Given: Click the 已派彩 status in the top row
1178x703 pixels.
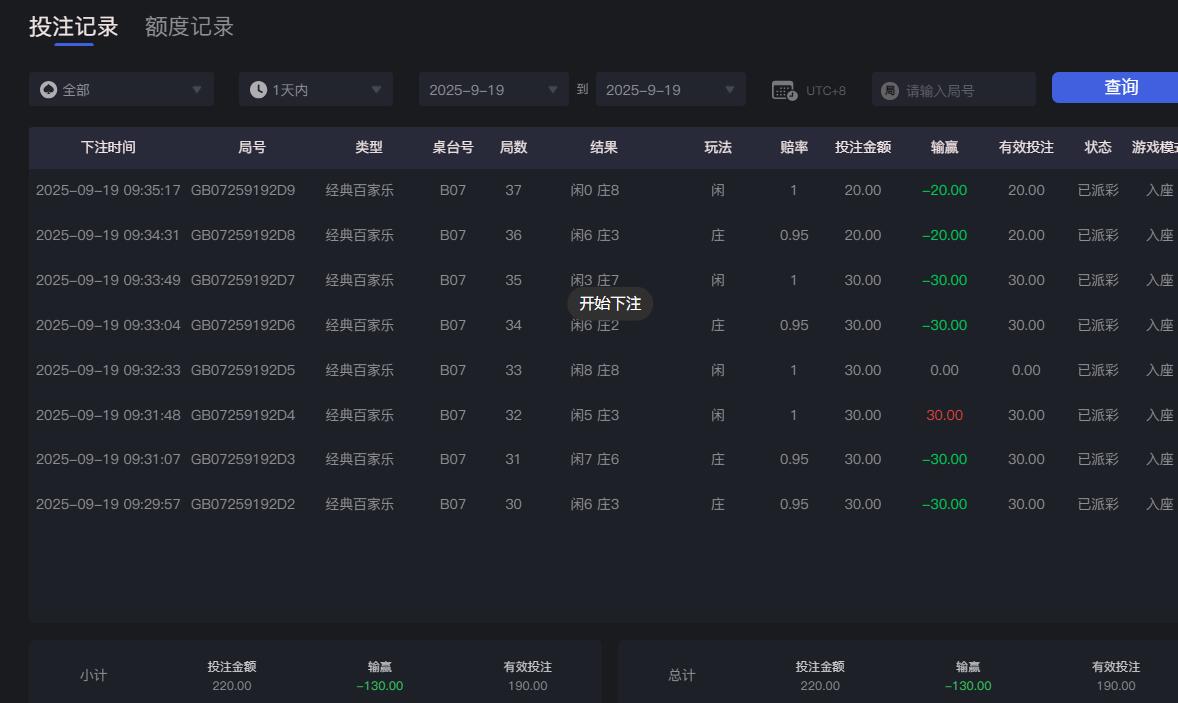Looking at the screenshot, I should [1097, 190].
